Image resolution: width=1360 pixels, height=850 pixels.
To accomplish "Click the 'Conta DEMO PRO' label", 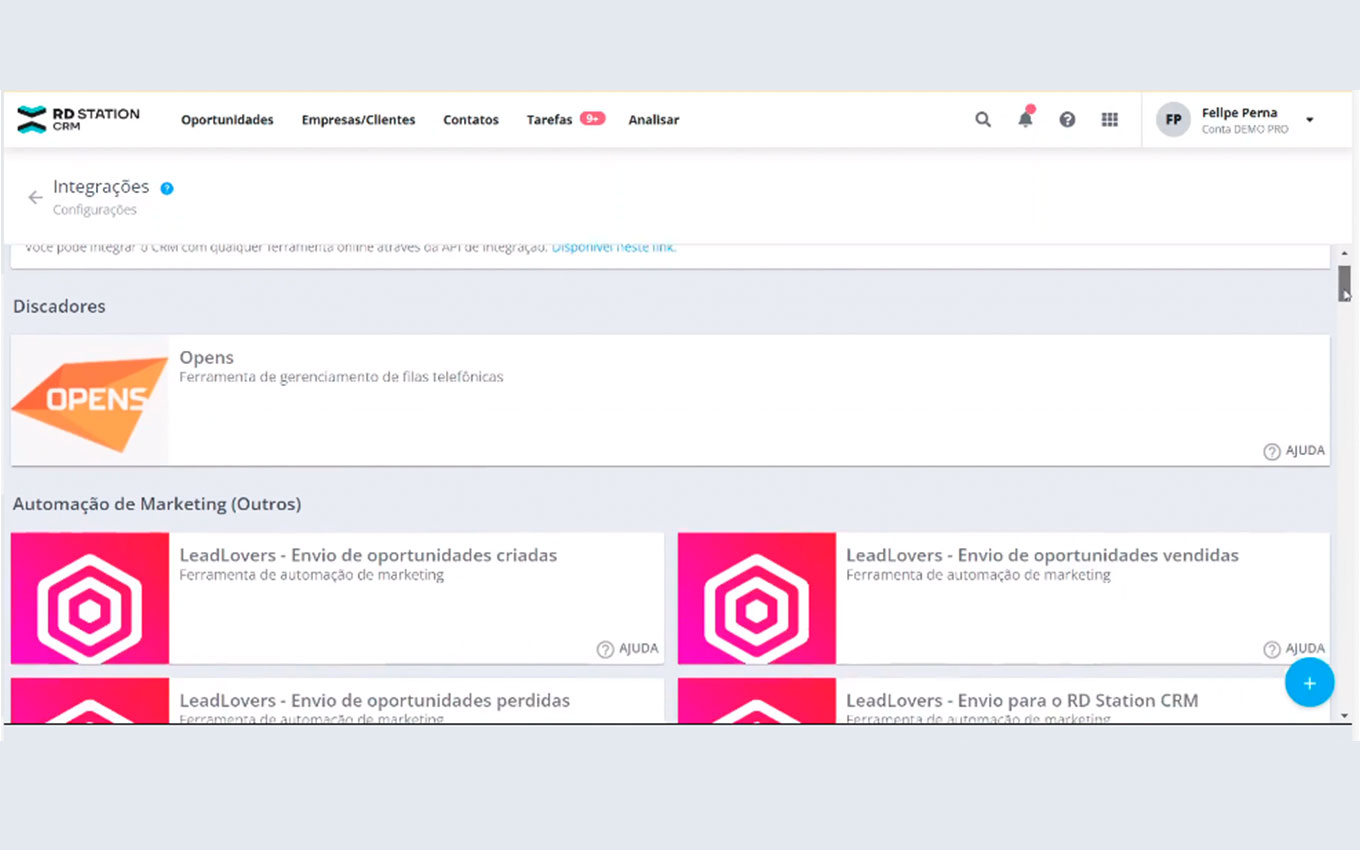I will (x=1245, y=129).
